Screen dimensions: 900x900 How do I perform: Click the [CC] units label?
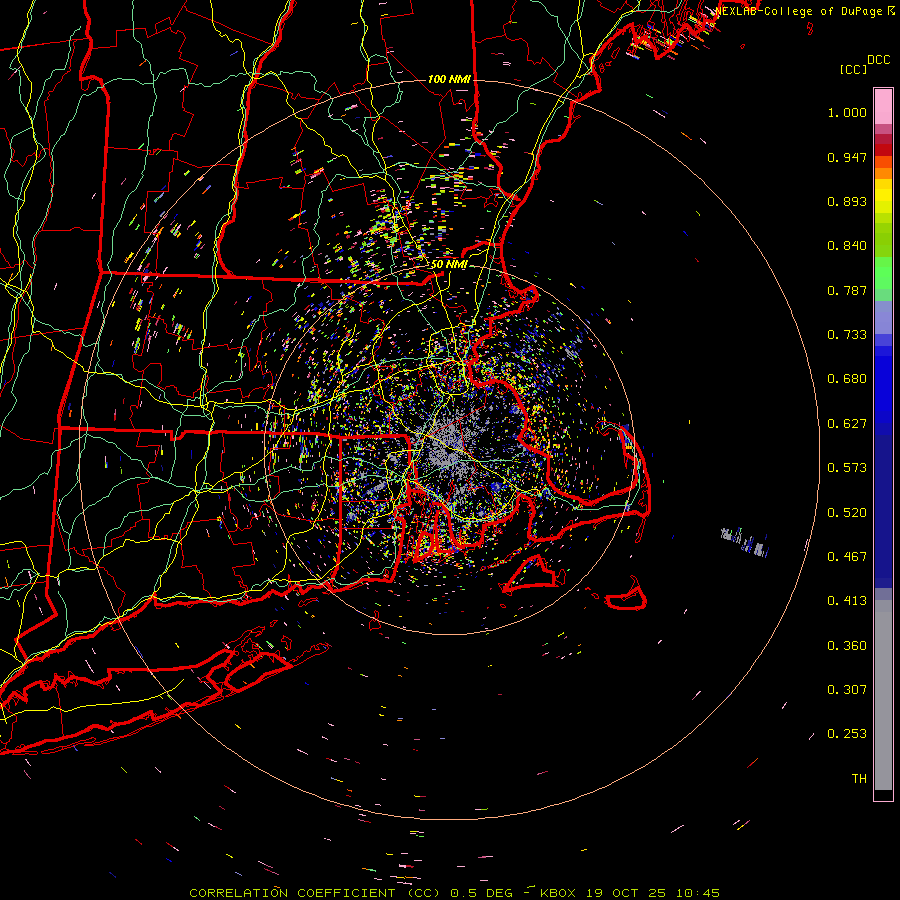(x=854, y=69)
